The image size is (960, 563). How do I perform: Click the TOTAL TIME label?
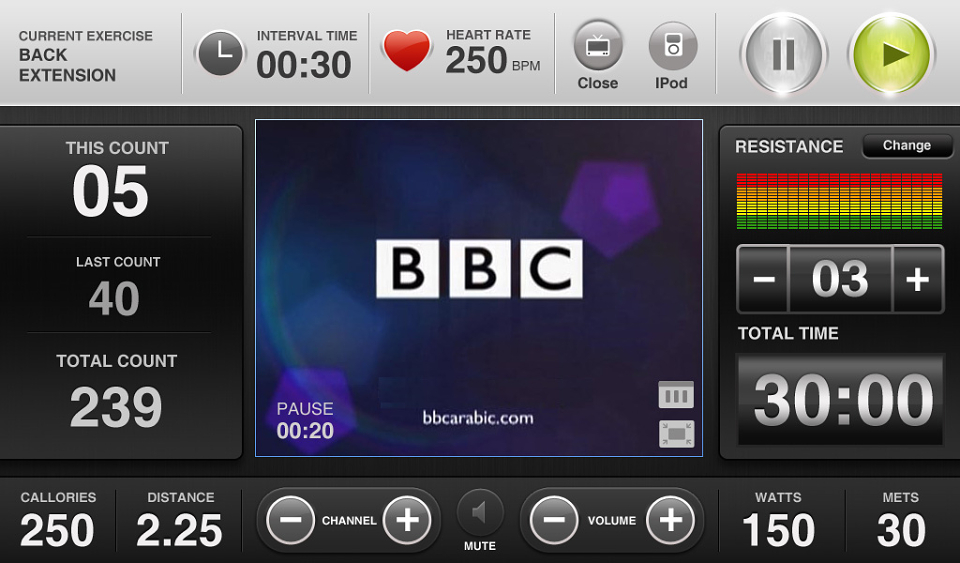[x=788, y=334]
